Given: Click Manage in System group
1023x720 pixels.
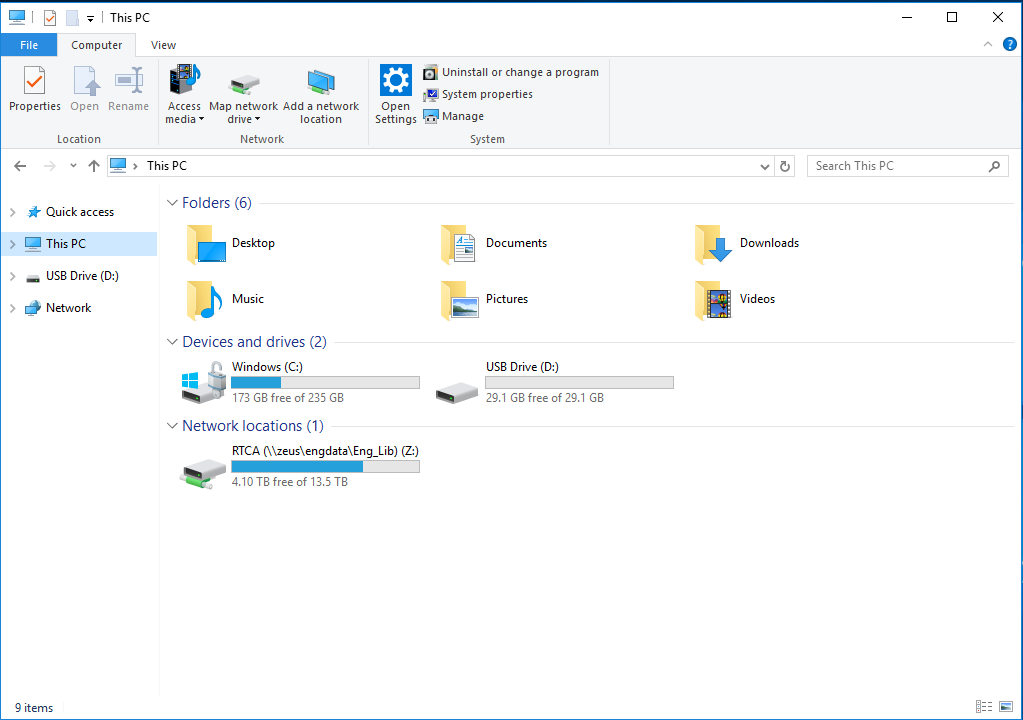Looking at the screenshot, I should tap(454, 116).
